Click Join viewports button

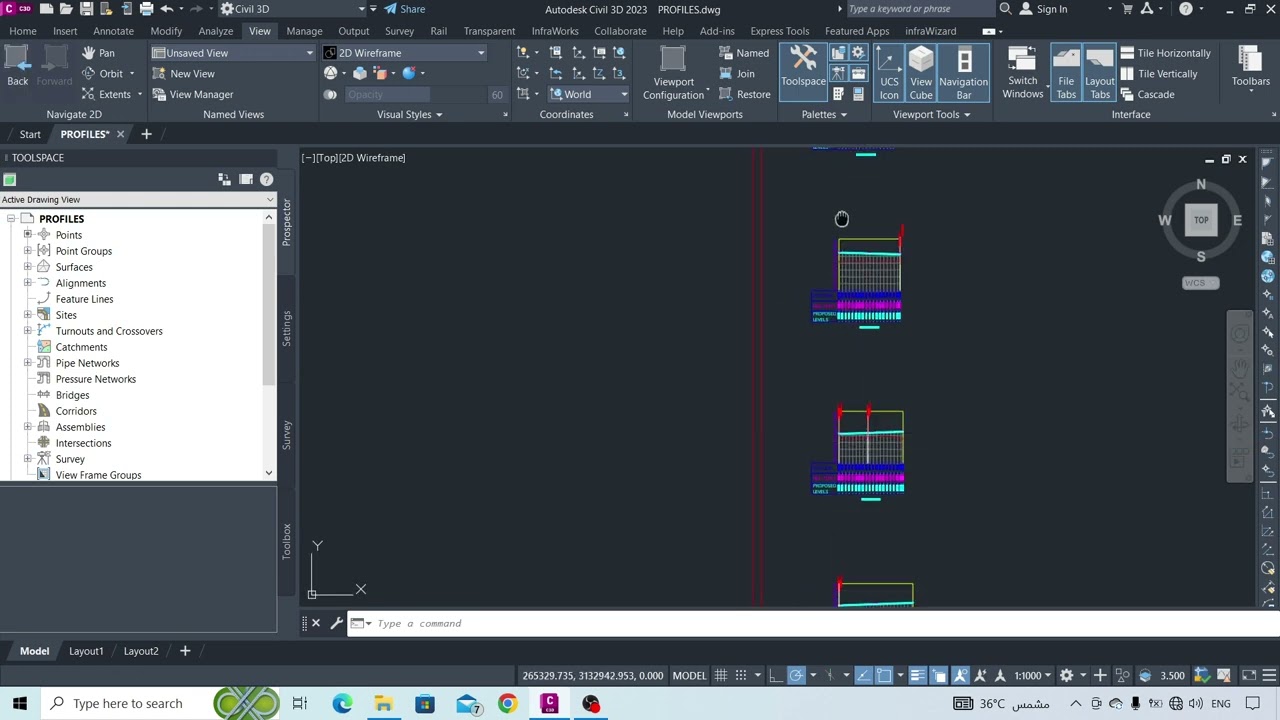coord(737,73)
